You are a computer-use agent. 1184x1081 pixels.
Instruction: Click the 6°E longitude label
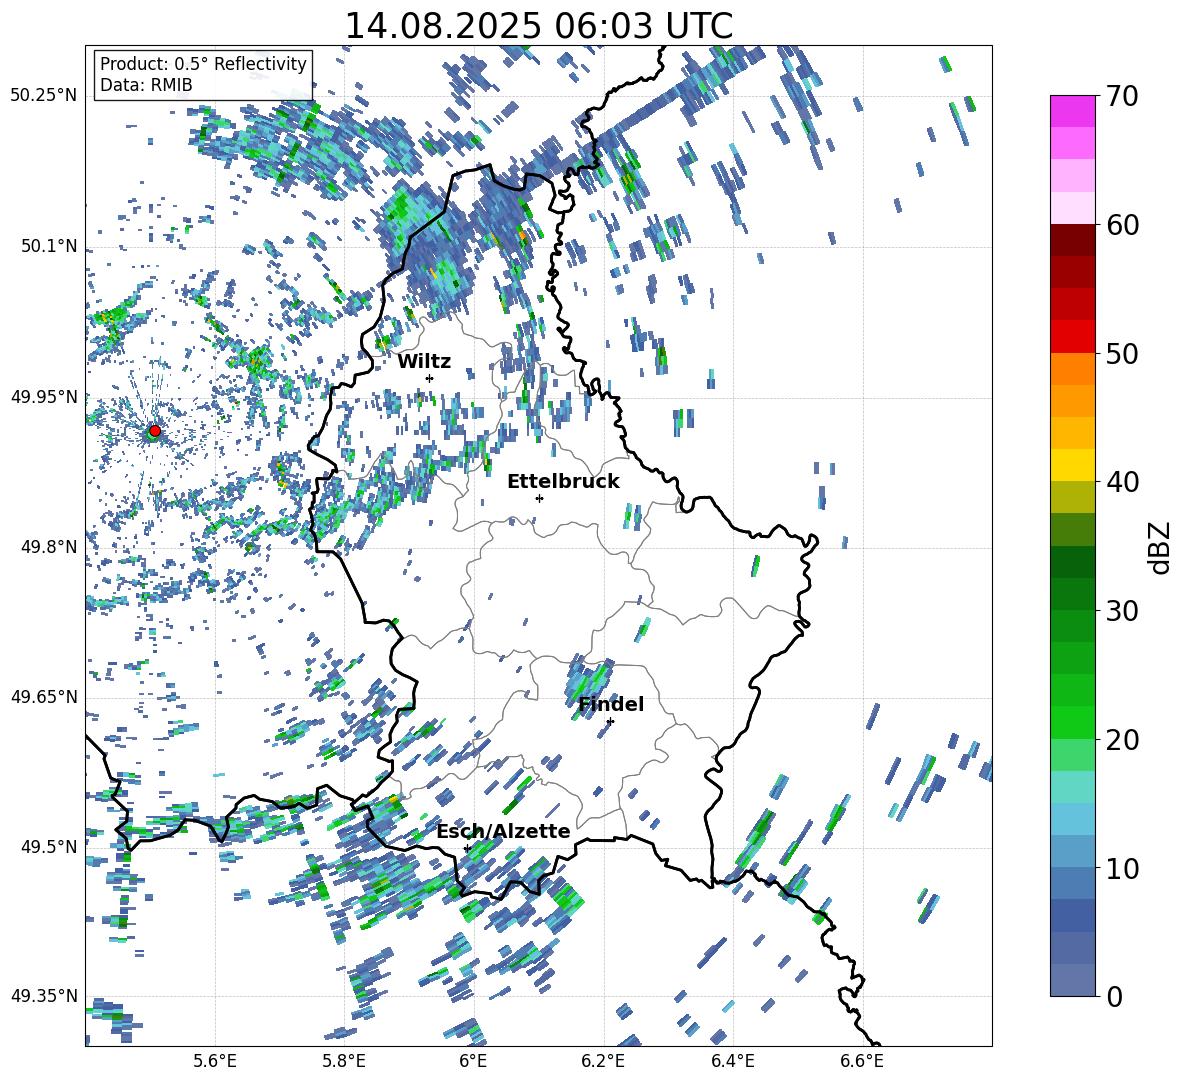(x=473, y=1061)
